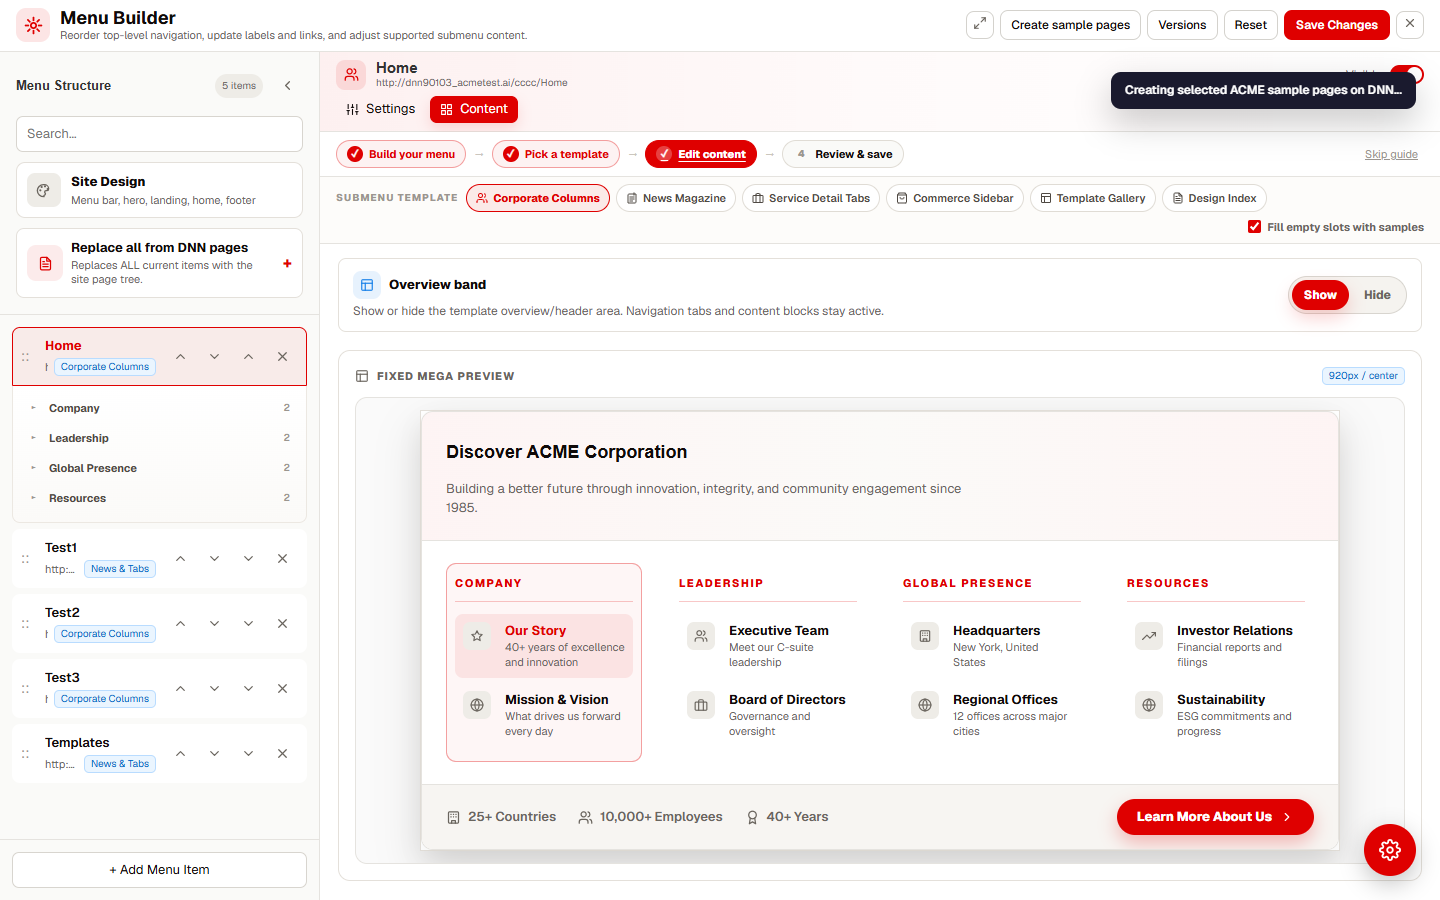This screenshot has height=900, width=1440.
Task: Click the Overview band layout icon
Action: pyautogui.click(x=367, y=285)
